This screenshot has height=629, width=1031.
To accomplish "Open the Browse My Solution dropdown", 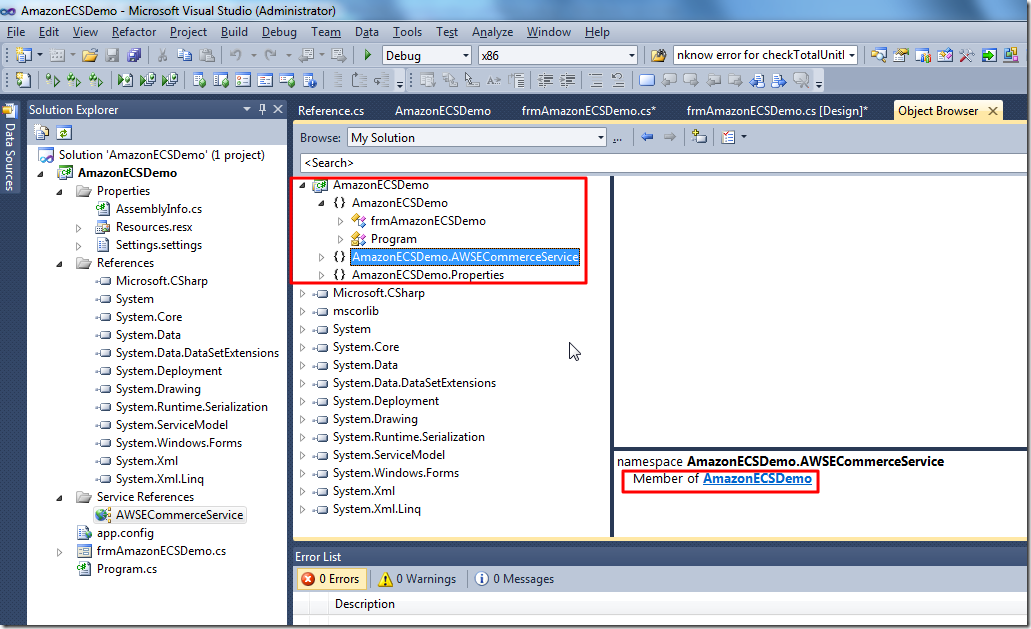I will coord(600,137).
